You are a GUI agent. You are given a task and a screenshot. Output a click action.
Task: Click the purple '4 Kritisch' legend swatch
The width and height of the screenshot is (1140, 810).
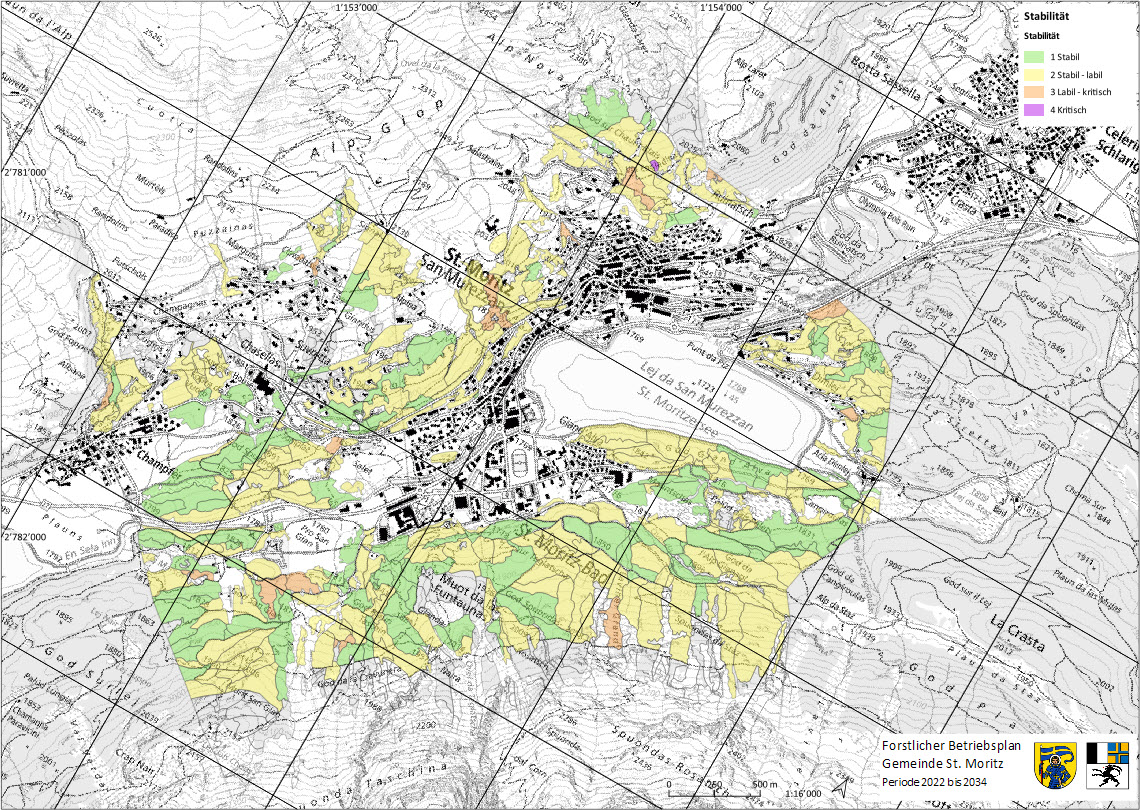pyautogui.click(x=1033, y=109)
